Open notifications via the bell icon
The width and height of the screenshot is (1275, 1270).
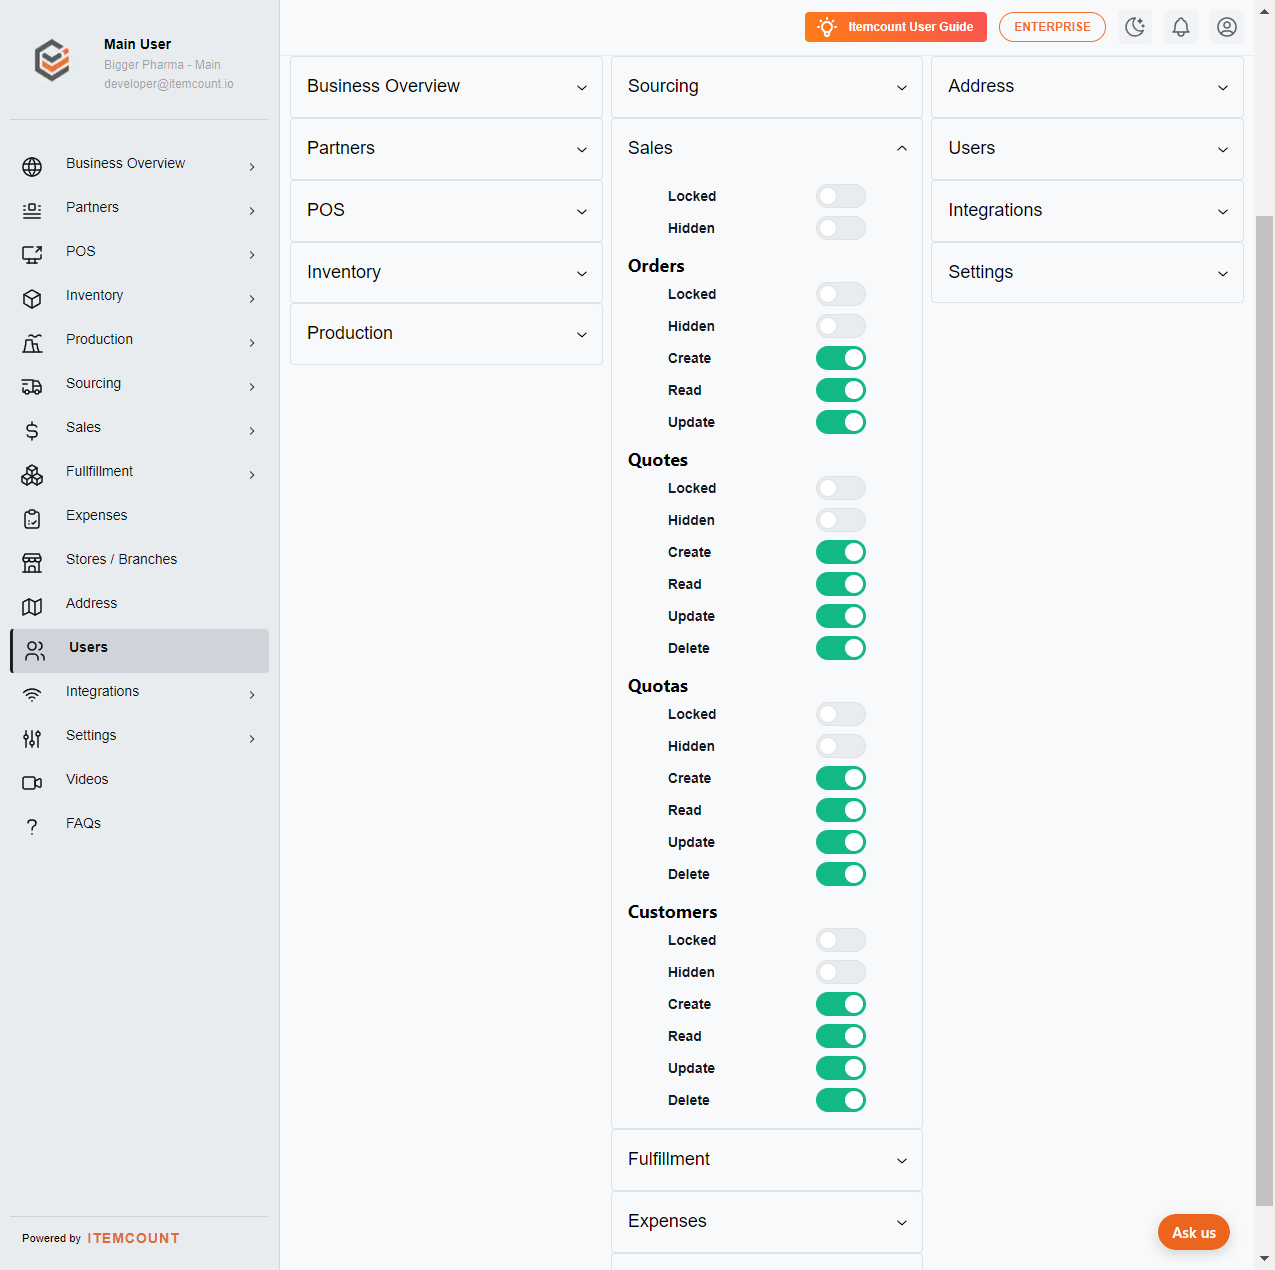click(1181, 27)
